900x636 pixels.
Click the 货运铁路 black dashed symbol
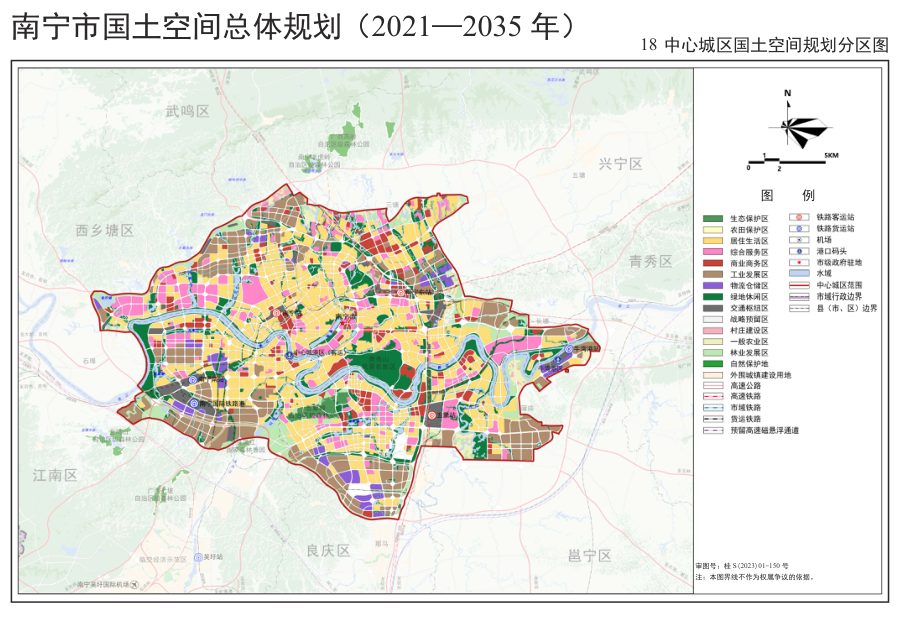713,419
